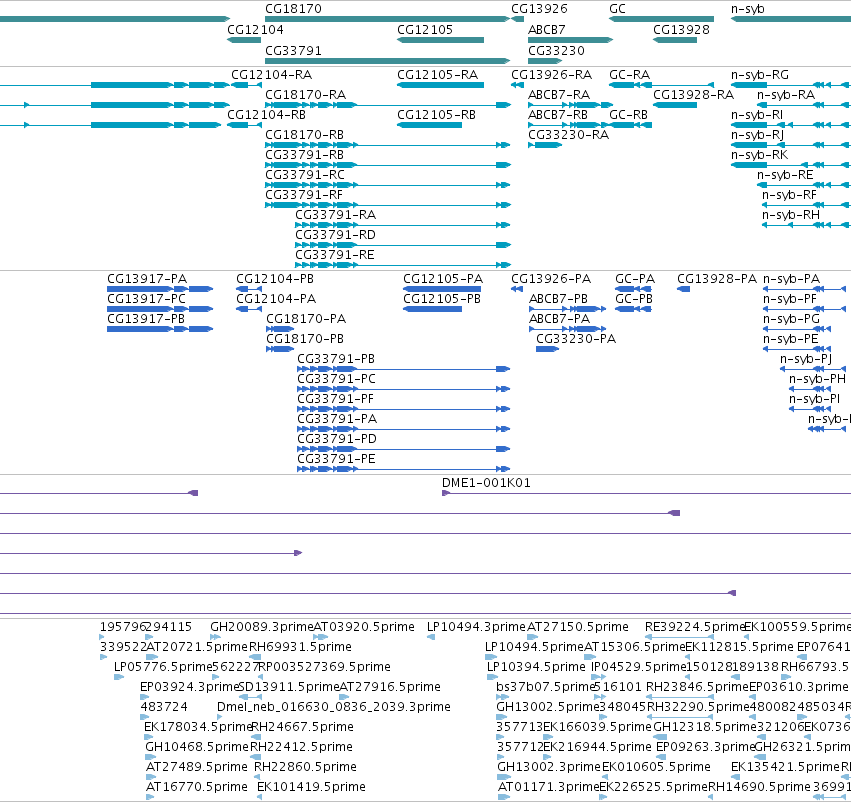Screen dimensions: 851x802
Task: Select transcript CG33791-RF
Action: [388, 206]
